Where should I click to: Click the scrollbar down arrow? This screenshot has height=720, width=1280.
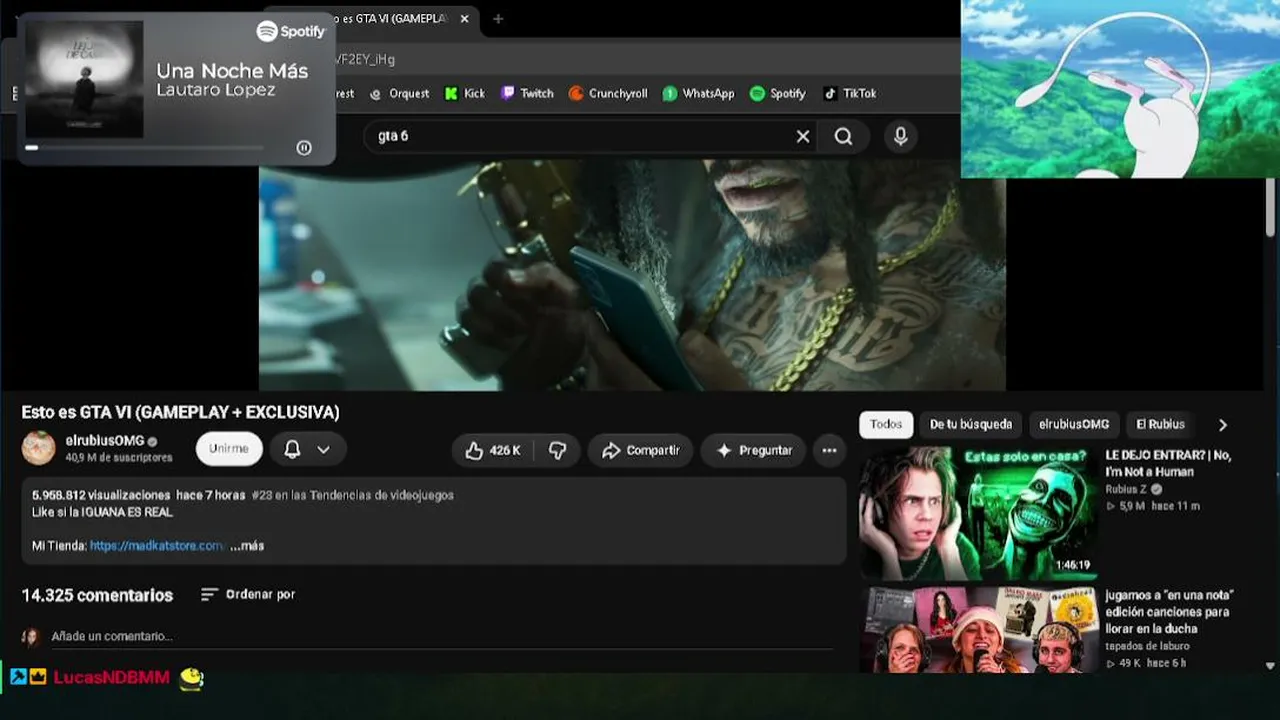(x=1270, y=665)
